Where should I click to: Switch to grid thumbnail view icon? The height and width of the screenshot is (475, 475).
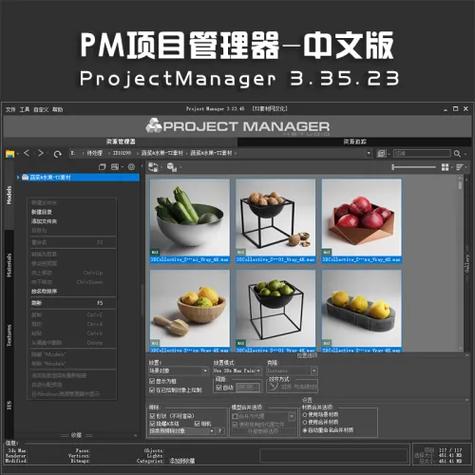point(445,167)
